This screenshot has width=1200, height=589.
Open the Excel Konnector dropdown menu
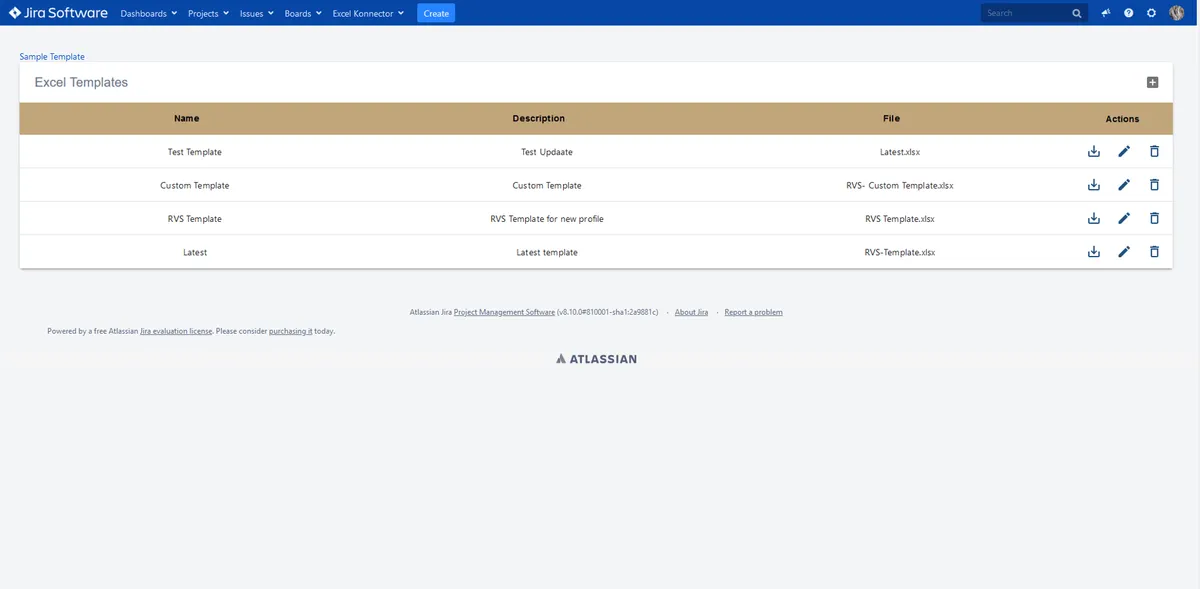pos(368,13)
